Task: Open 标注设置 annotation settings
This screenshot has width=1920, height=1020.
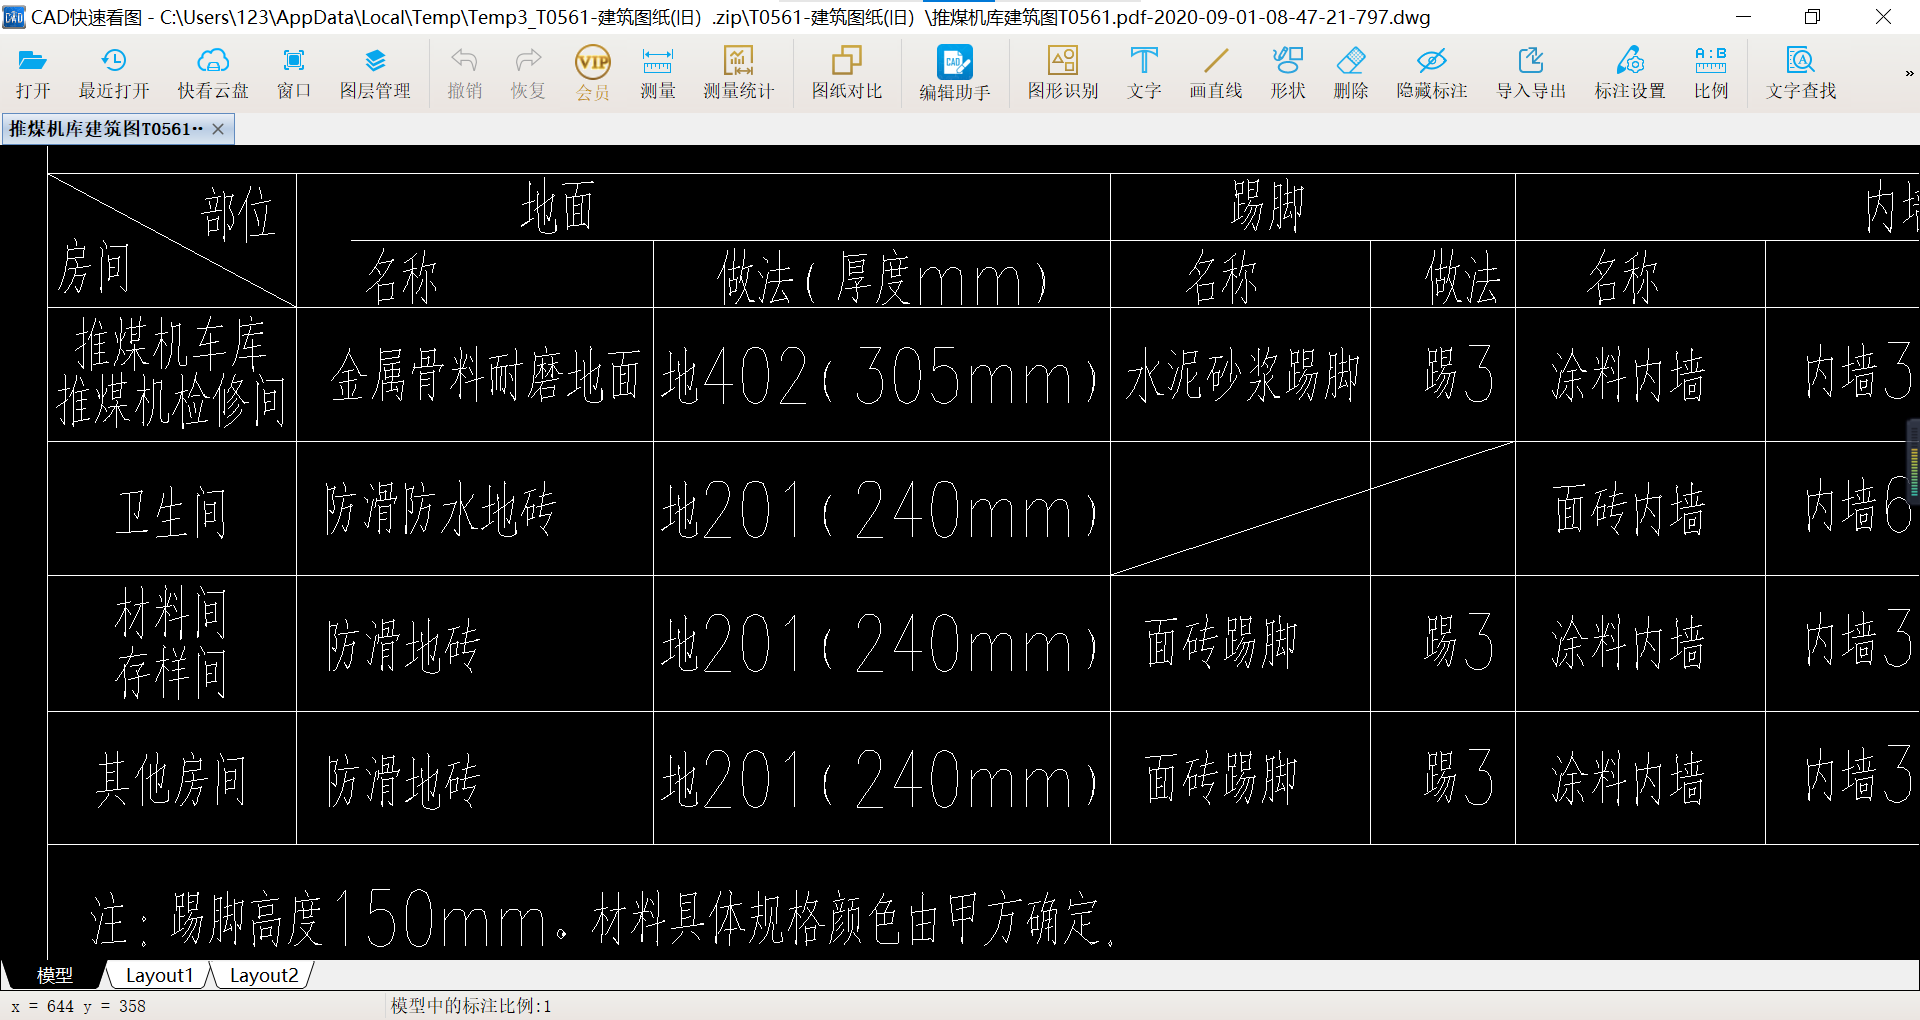Action: pyautogui.click(x=1630, y=74)
